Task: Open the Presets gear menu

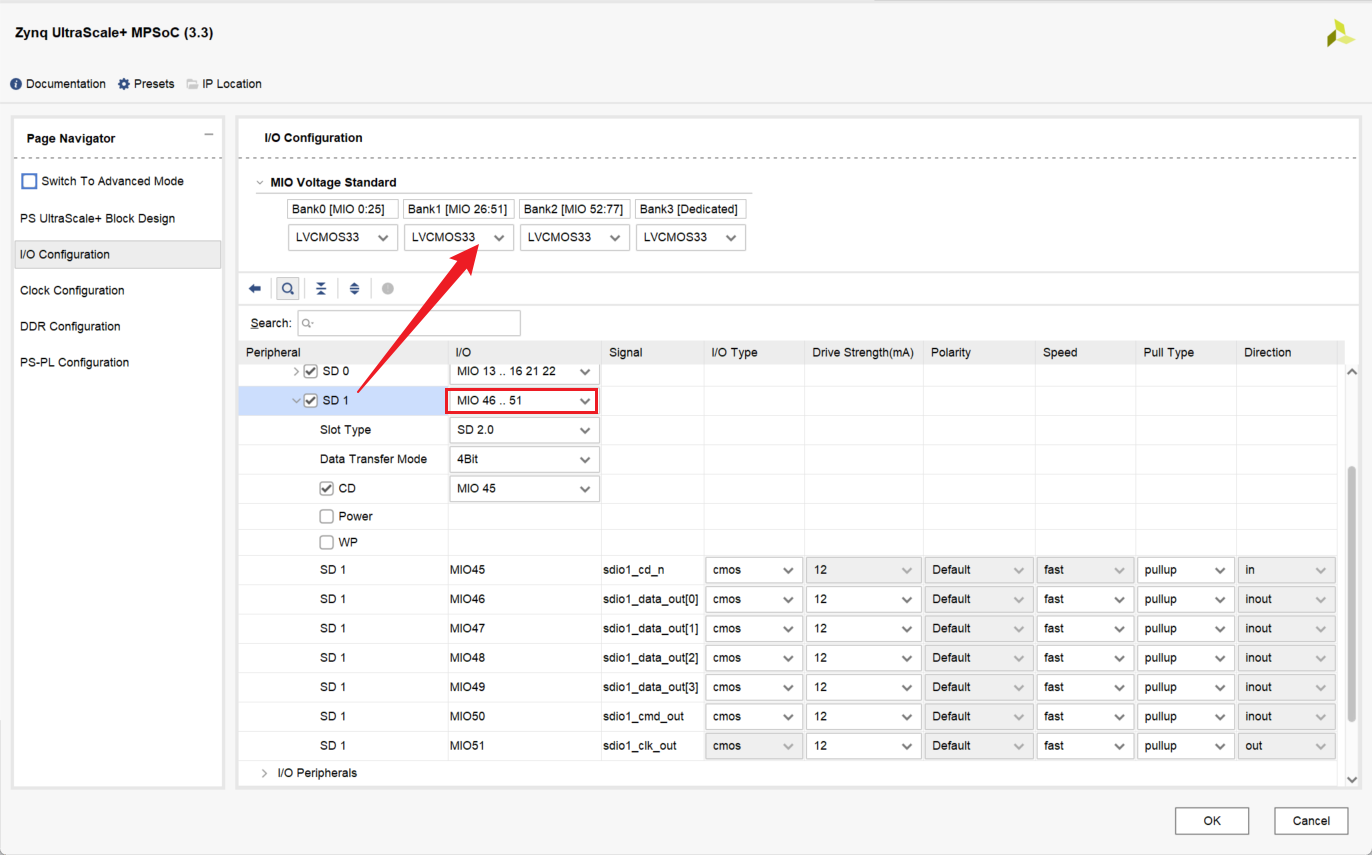Action: [124, 84]
